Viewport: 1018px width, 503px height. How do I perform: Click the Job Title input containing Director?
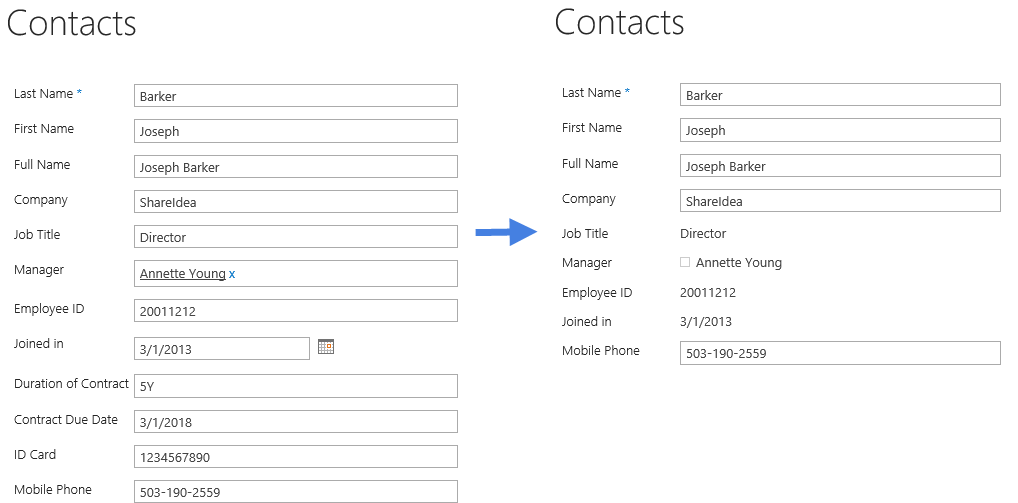295,236
